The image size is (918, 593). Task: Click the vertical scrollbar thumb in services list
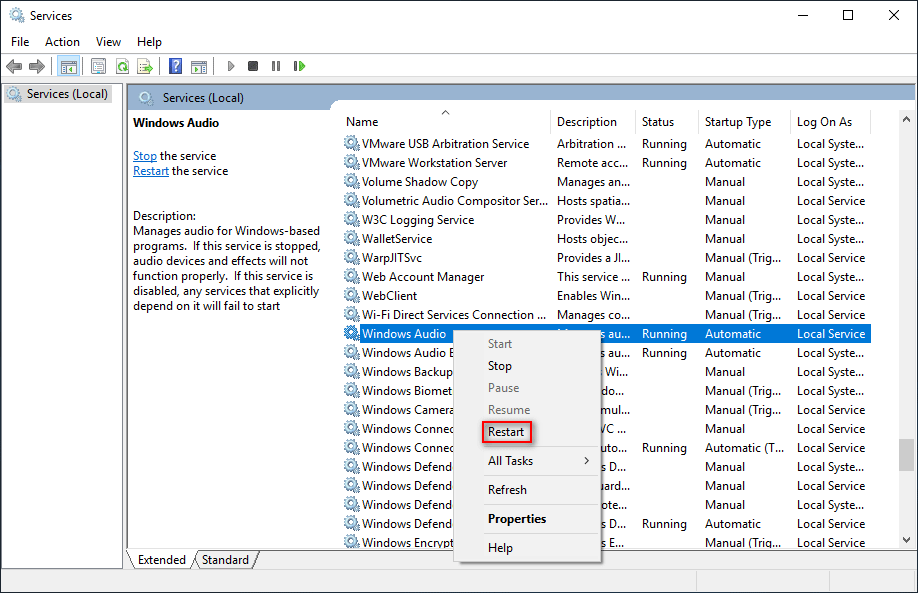point(906,455)
